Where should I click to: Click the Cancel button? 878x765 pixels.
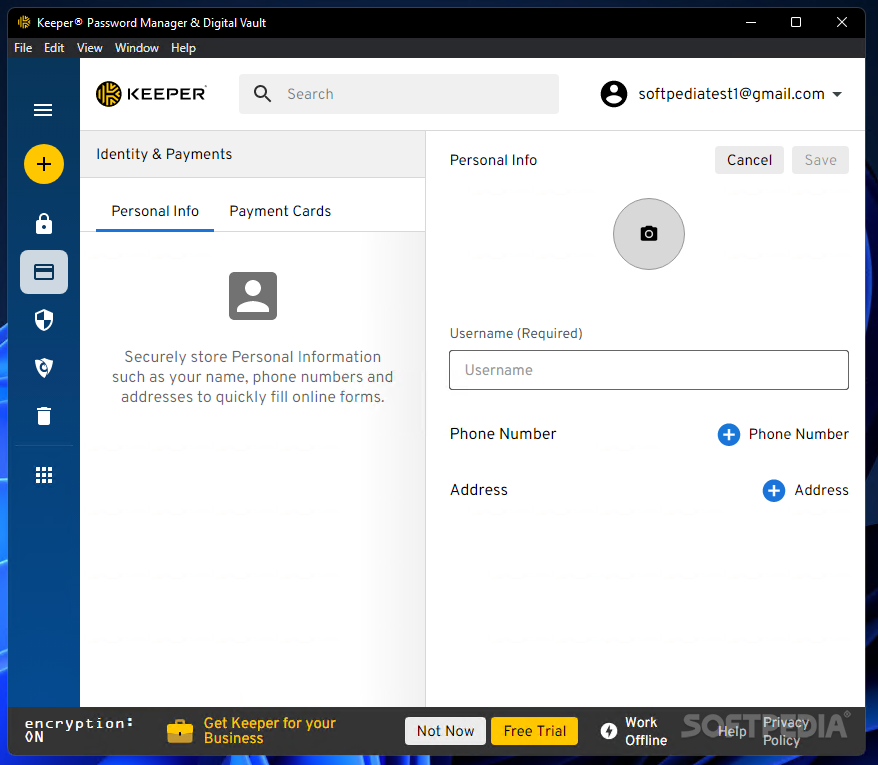[x=749, y=160]
